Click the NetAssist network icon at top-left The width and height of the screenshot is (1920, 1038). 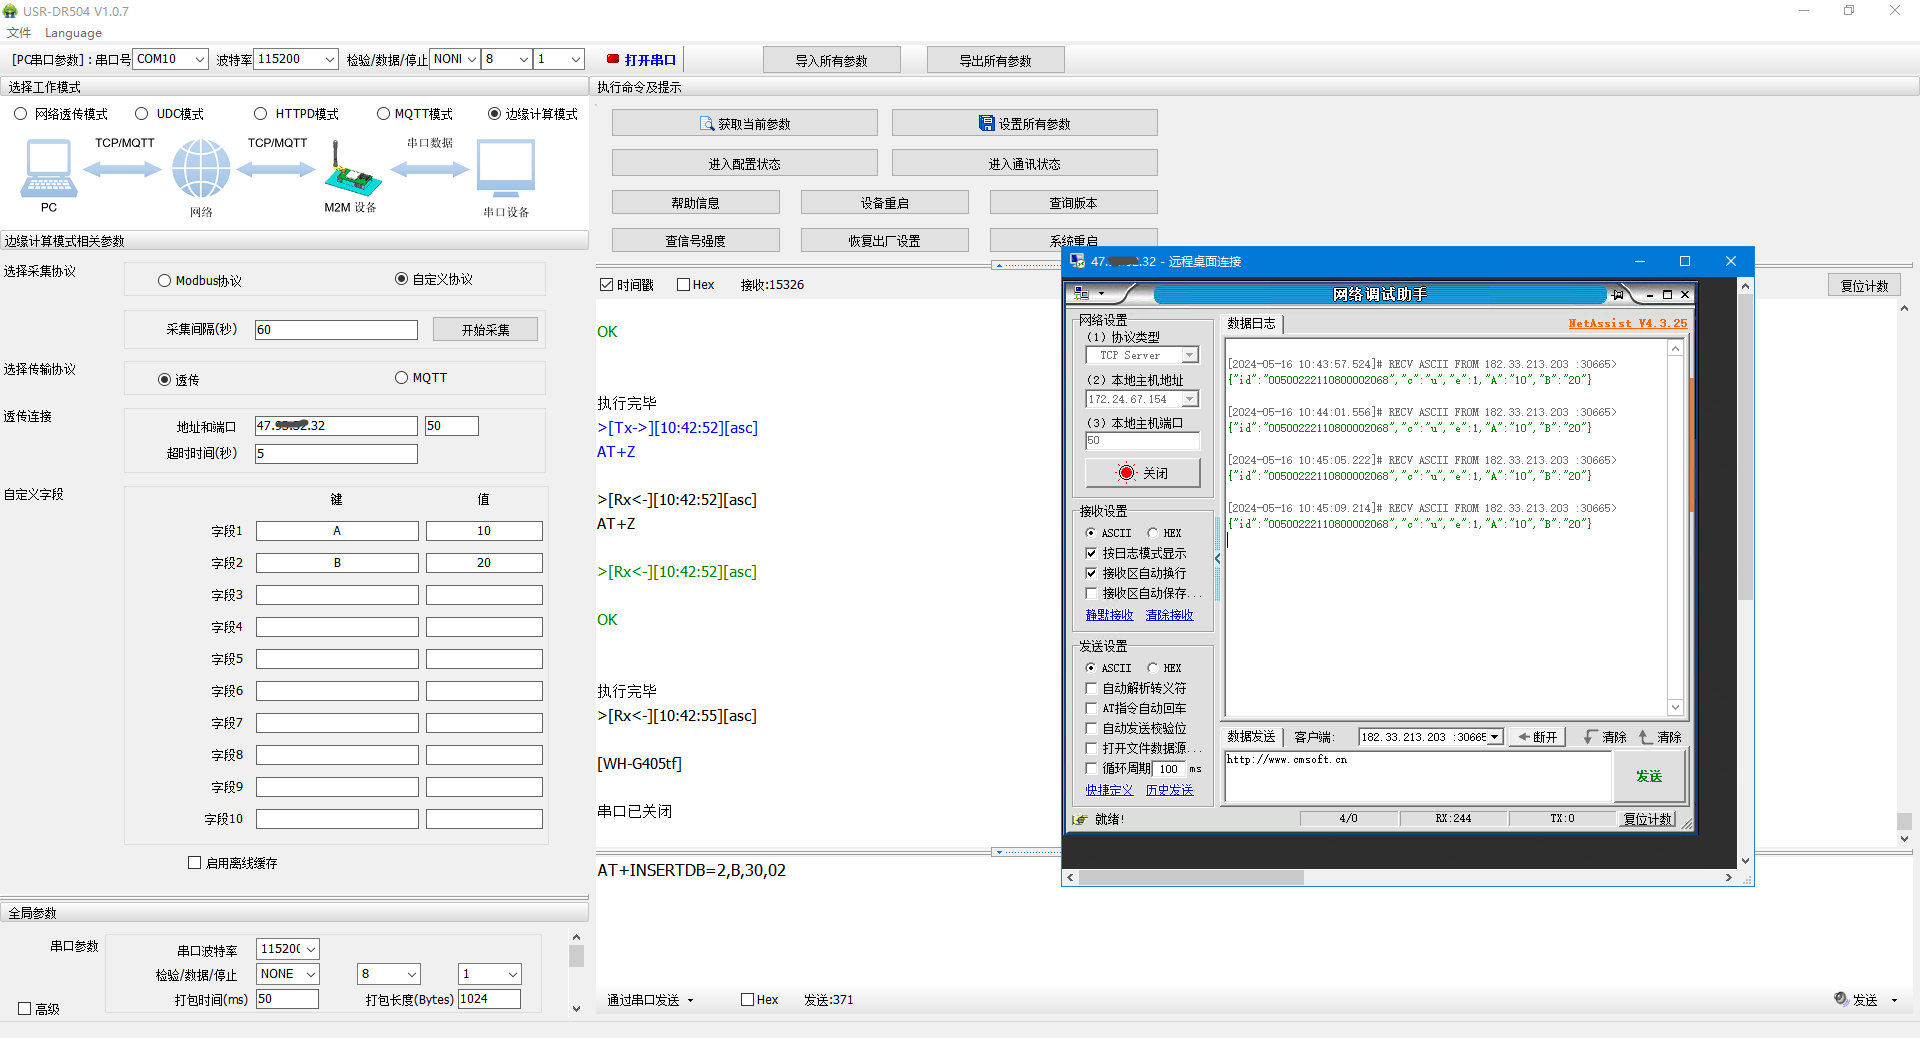(1081, 294)
